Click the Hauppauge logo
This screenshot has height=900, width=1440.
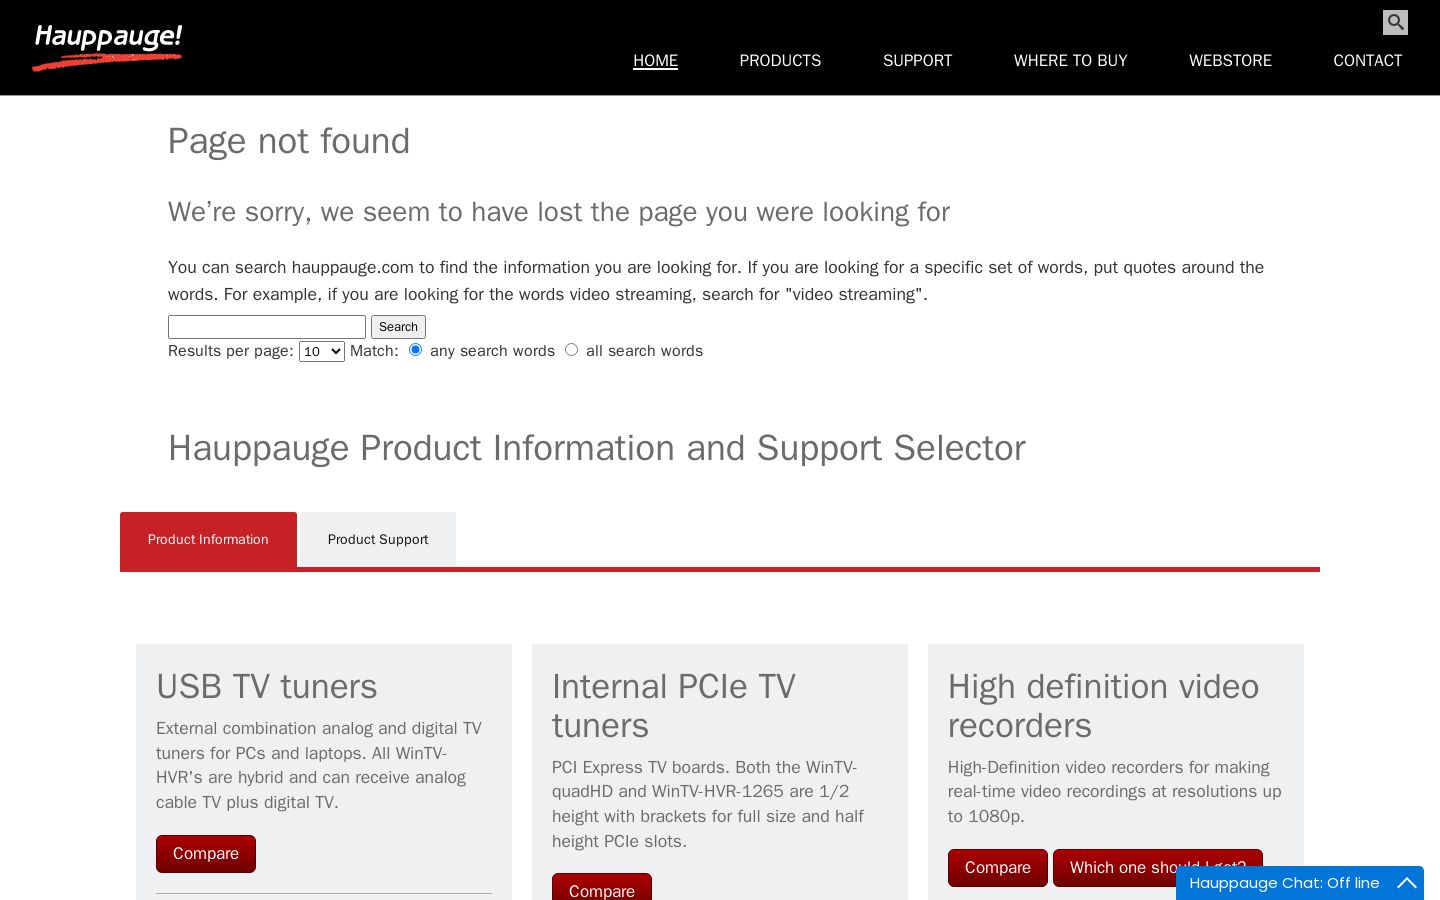point(107,47)
